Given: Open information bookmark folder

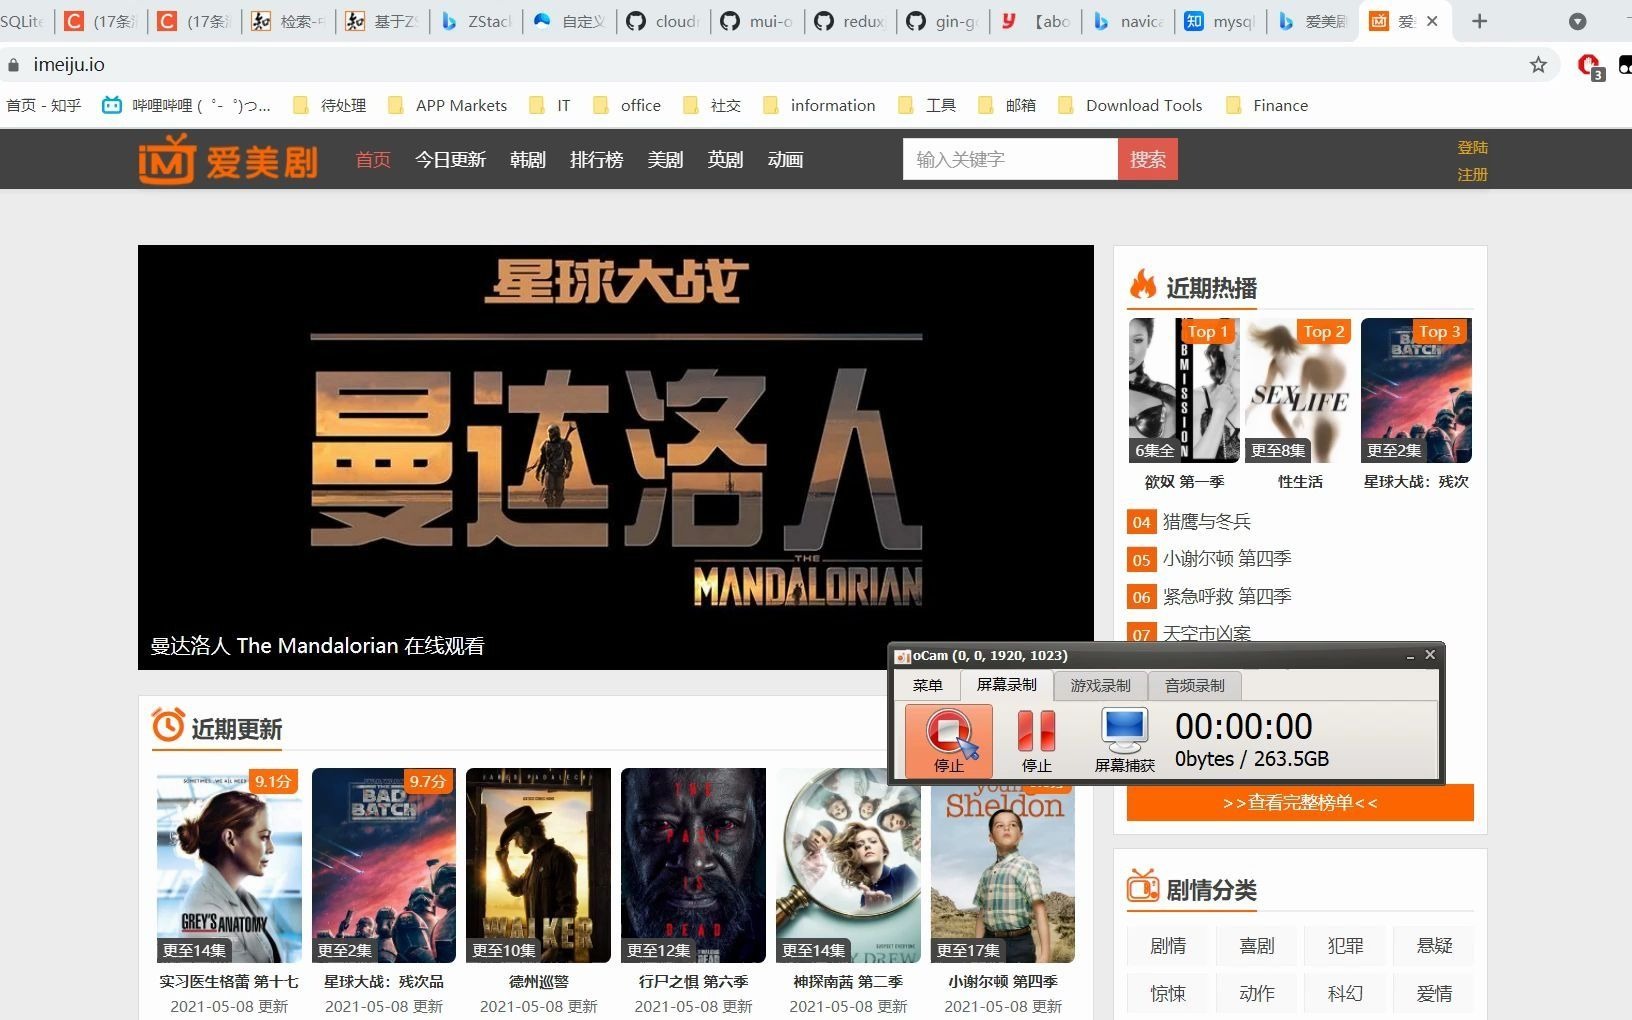Looking at the screenshot, I should pos(819,105).
